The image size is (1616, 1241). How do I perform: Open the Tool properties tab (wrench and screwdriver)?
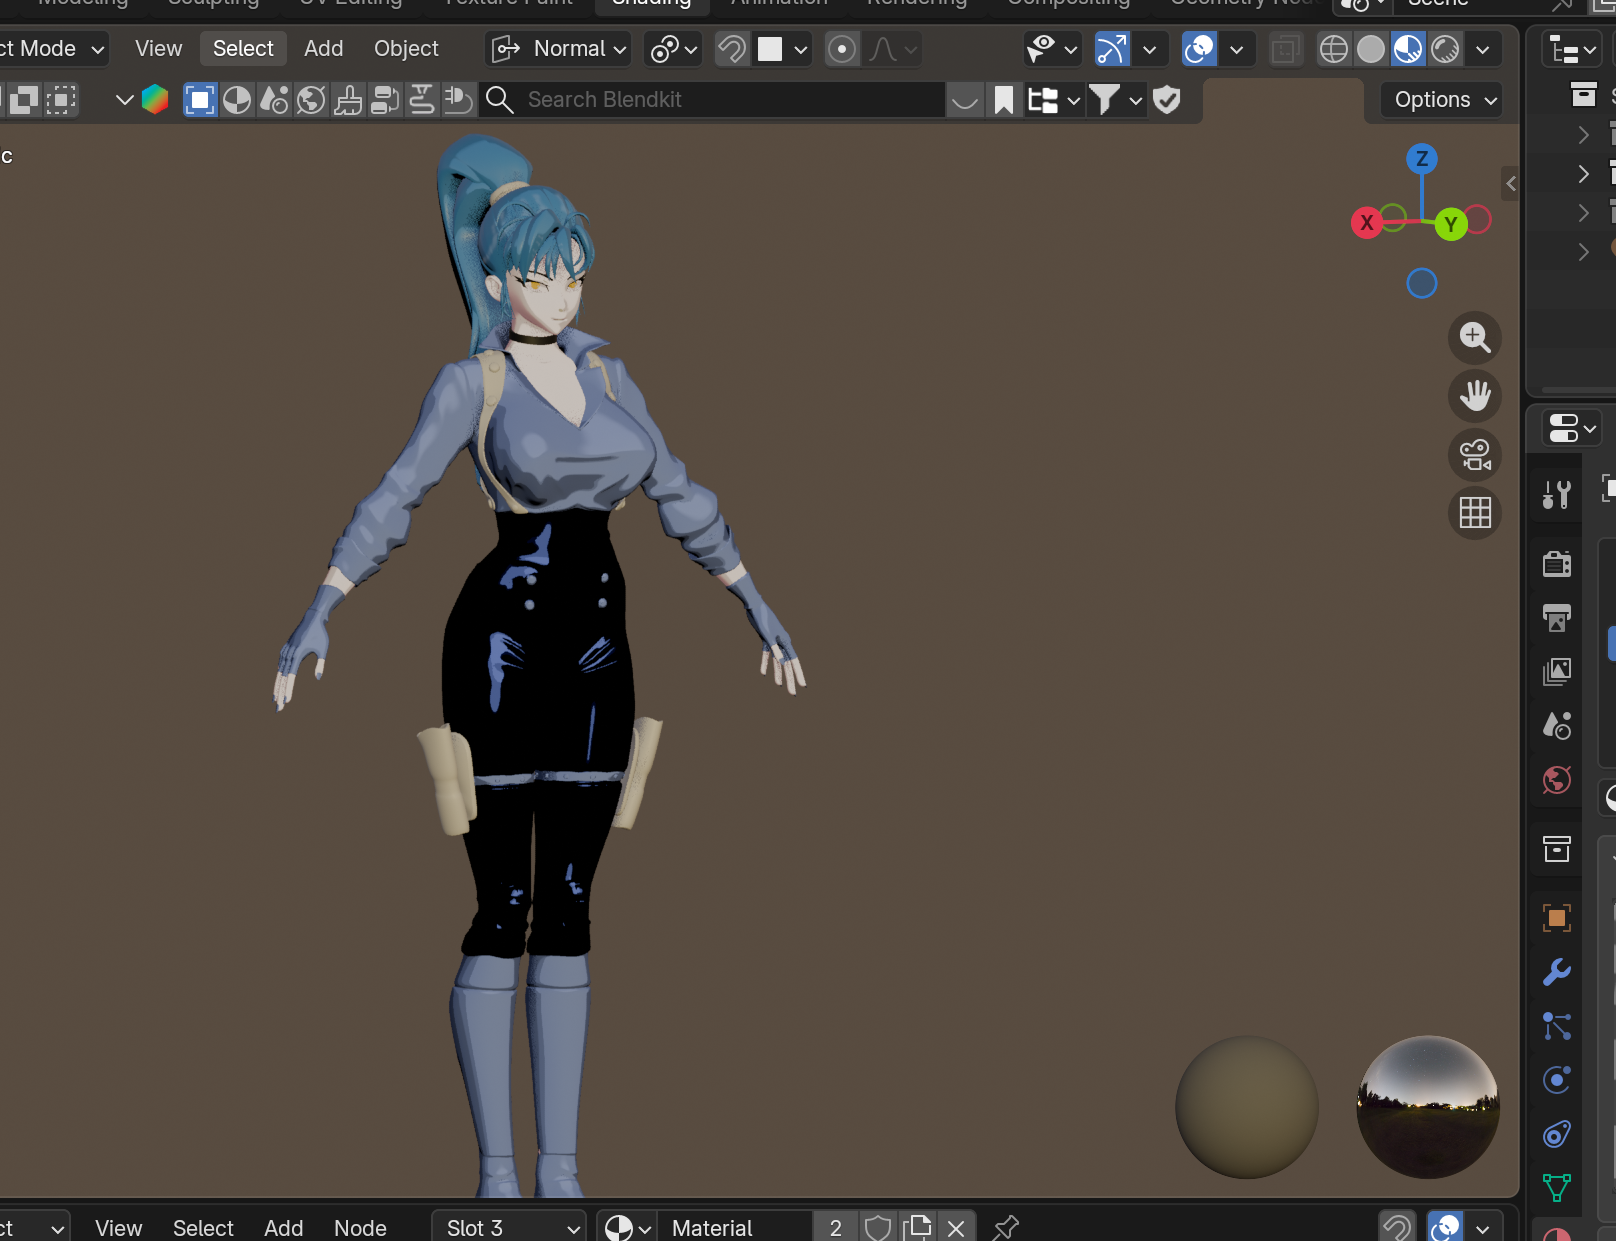pos(1557,494)
